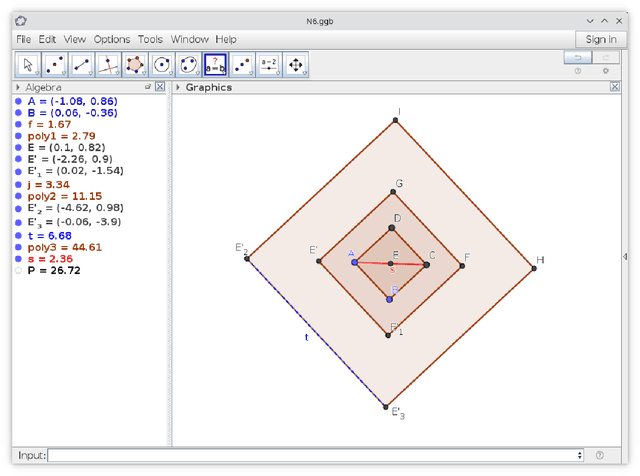Open the Input bar history dropdown arrow

[x=581, y=456]
